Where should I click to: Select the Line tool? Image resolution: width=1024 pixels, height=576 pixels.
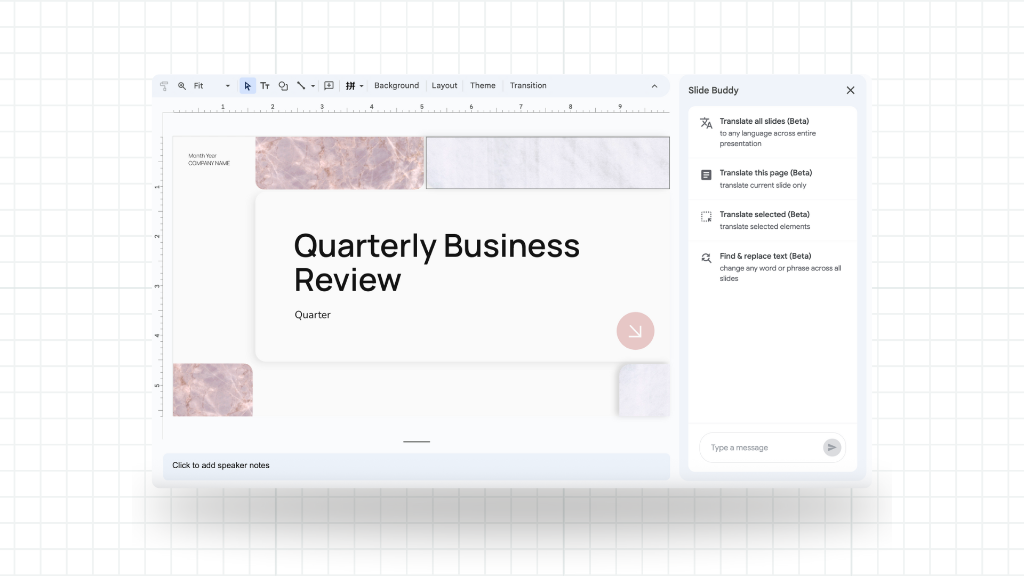coord(301,86)
